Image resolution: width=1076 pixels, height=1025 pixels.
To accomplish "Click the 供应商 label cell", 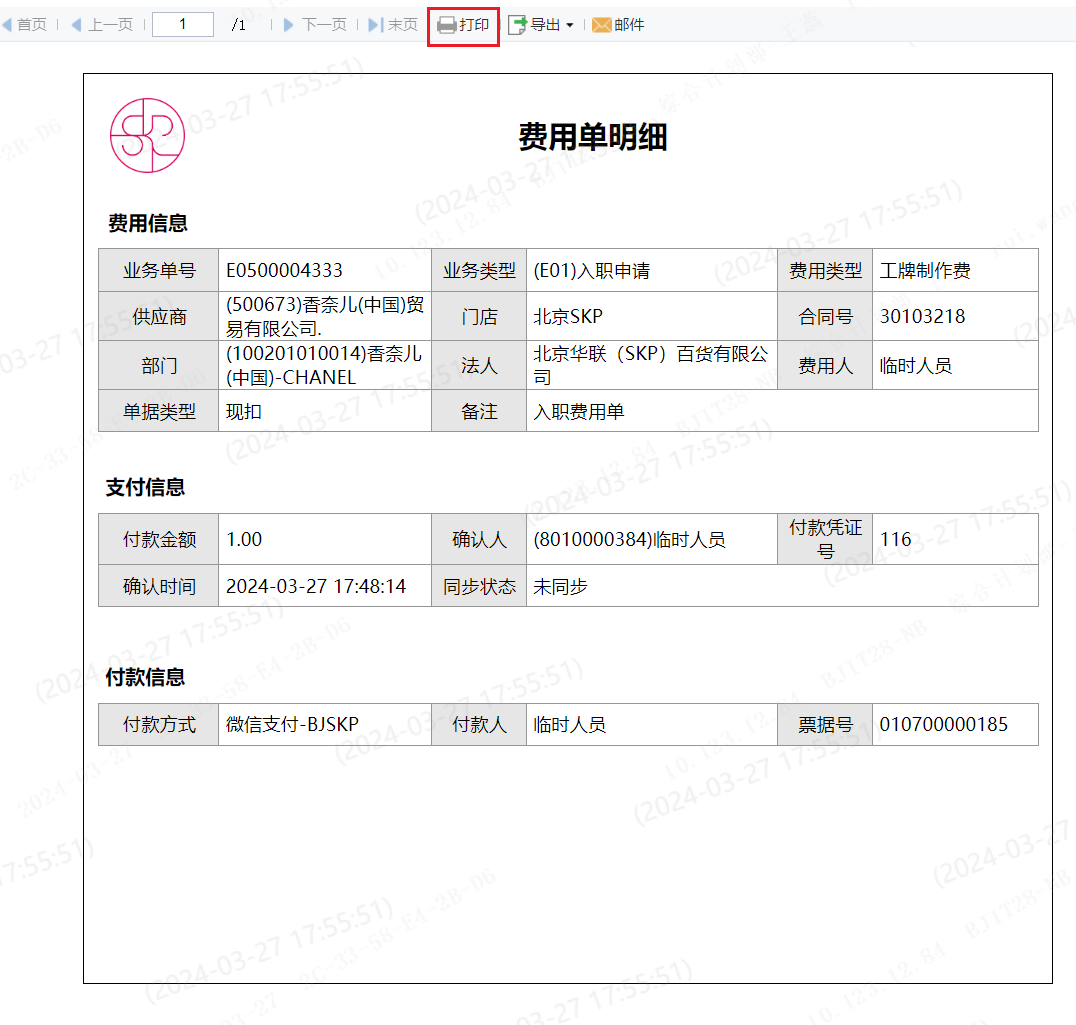I will (x=159, y=316).
